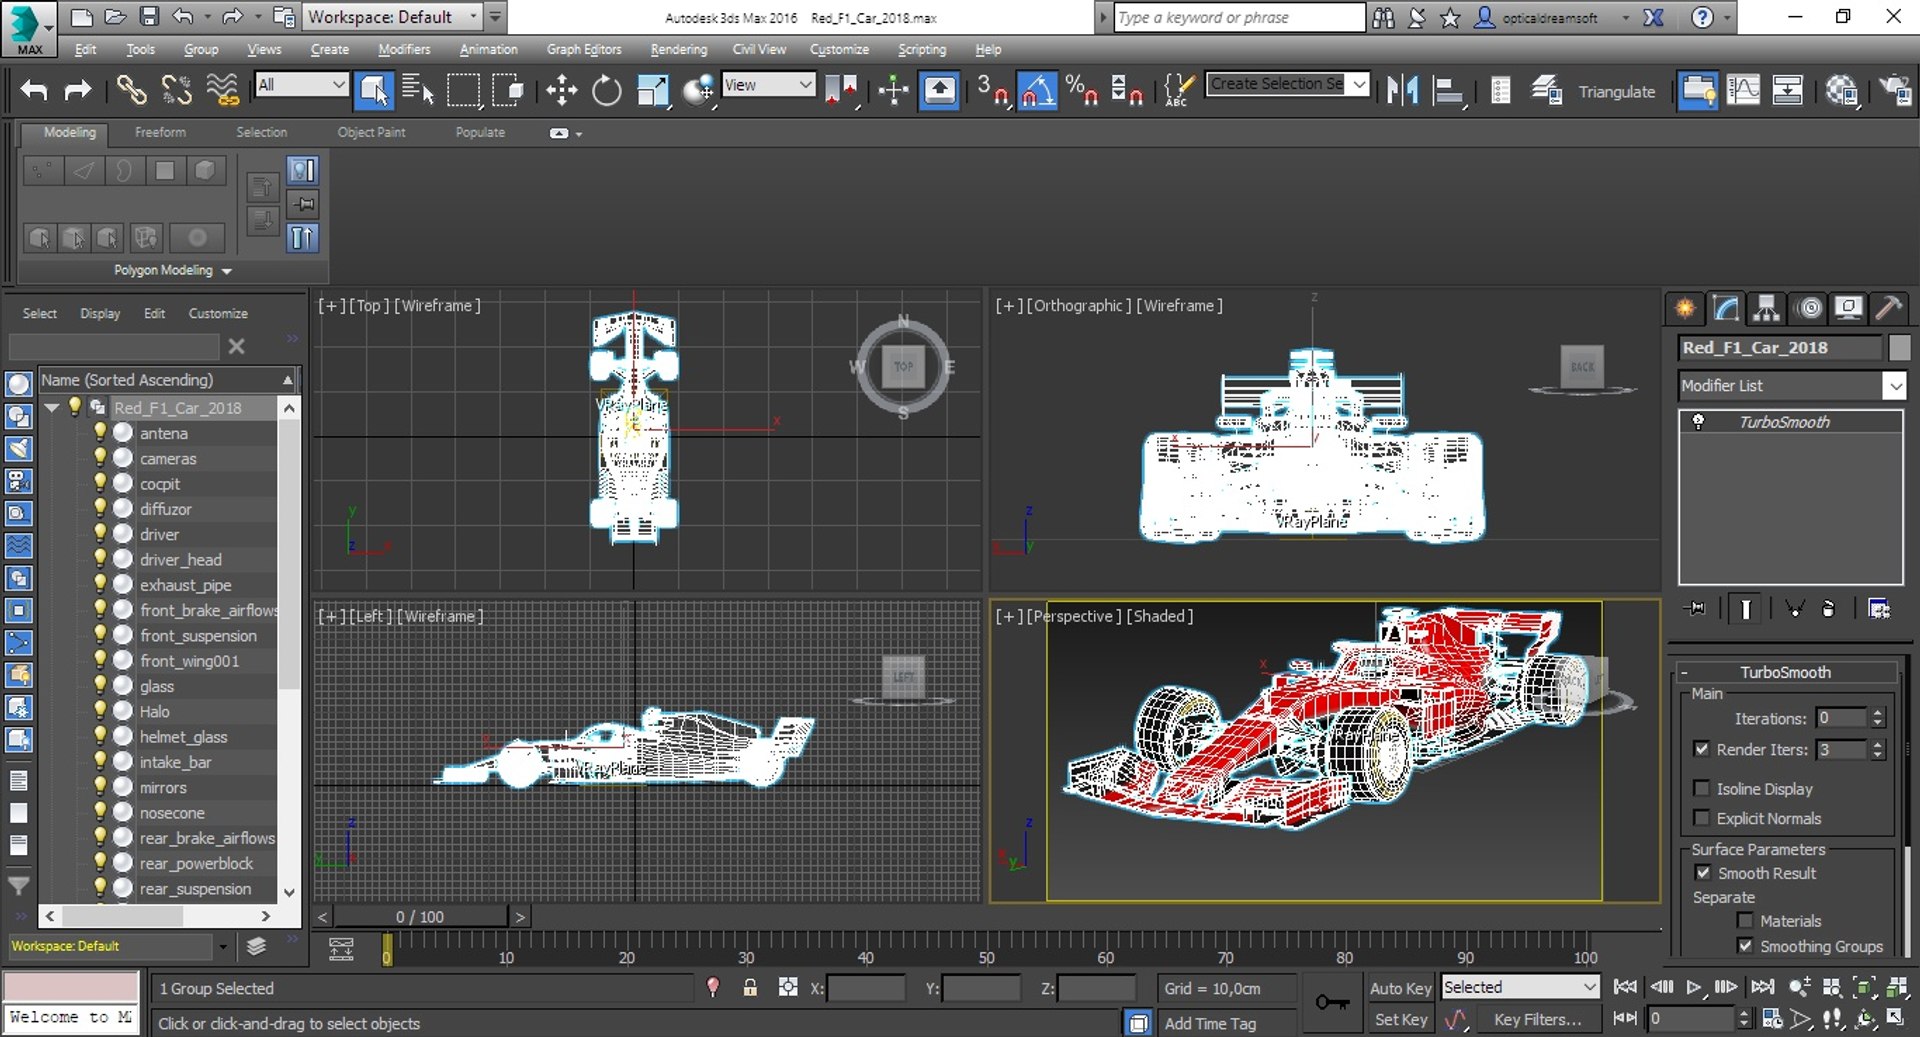Click the Set Key button
The image size is (1920, 1037).
point(1400,1019)
